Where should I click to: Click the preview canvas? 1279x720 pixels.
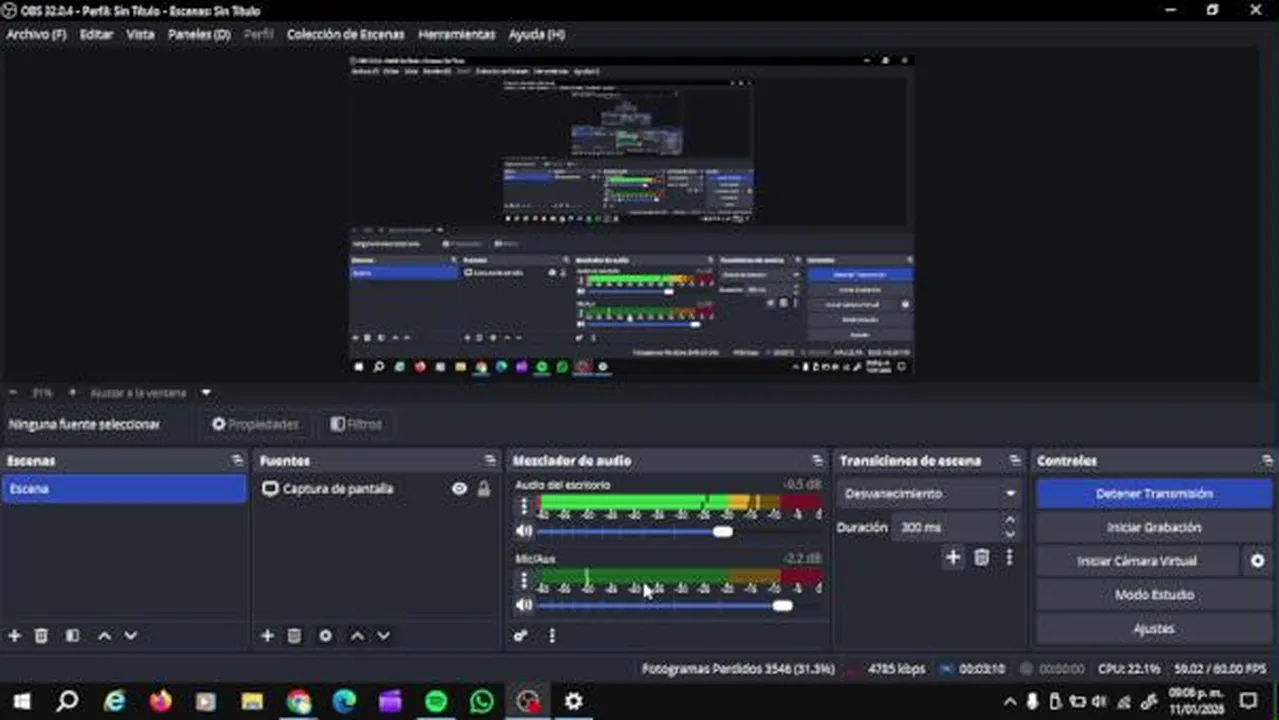point(631,215)
